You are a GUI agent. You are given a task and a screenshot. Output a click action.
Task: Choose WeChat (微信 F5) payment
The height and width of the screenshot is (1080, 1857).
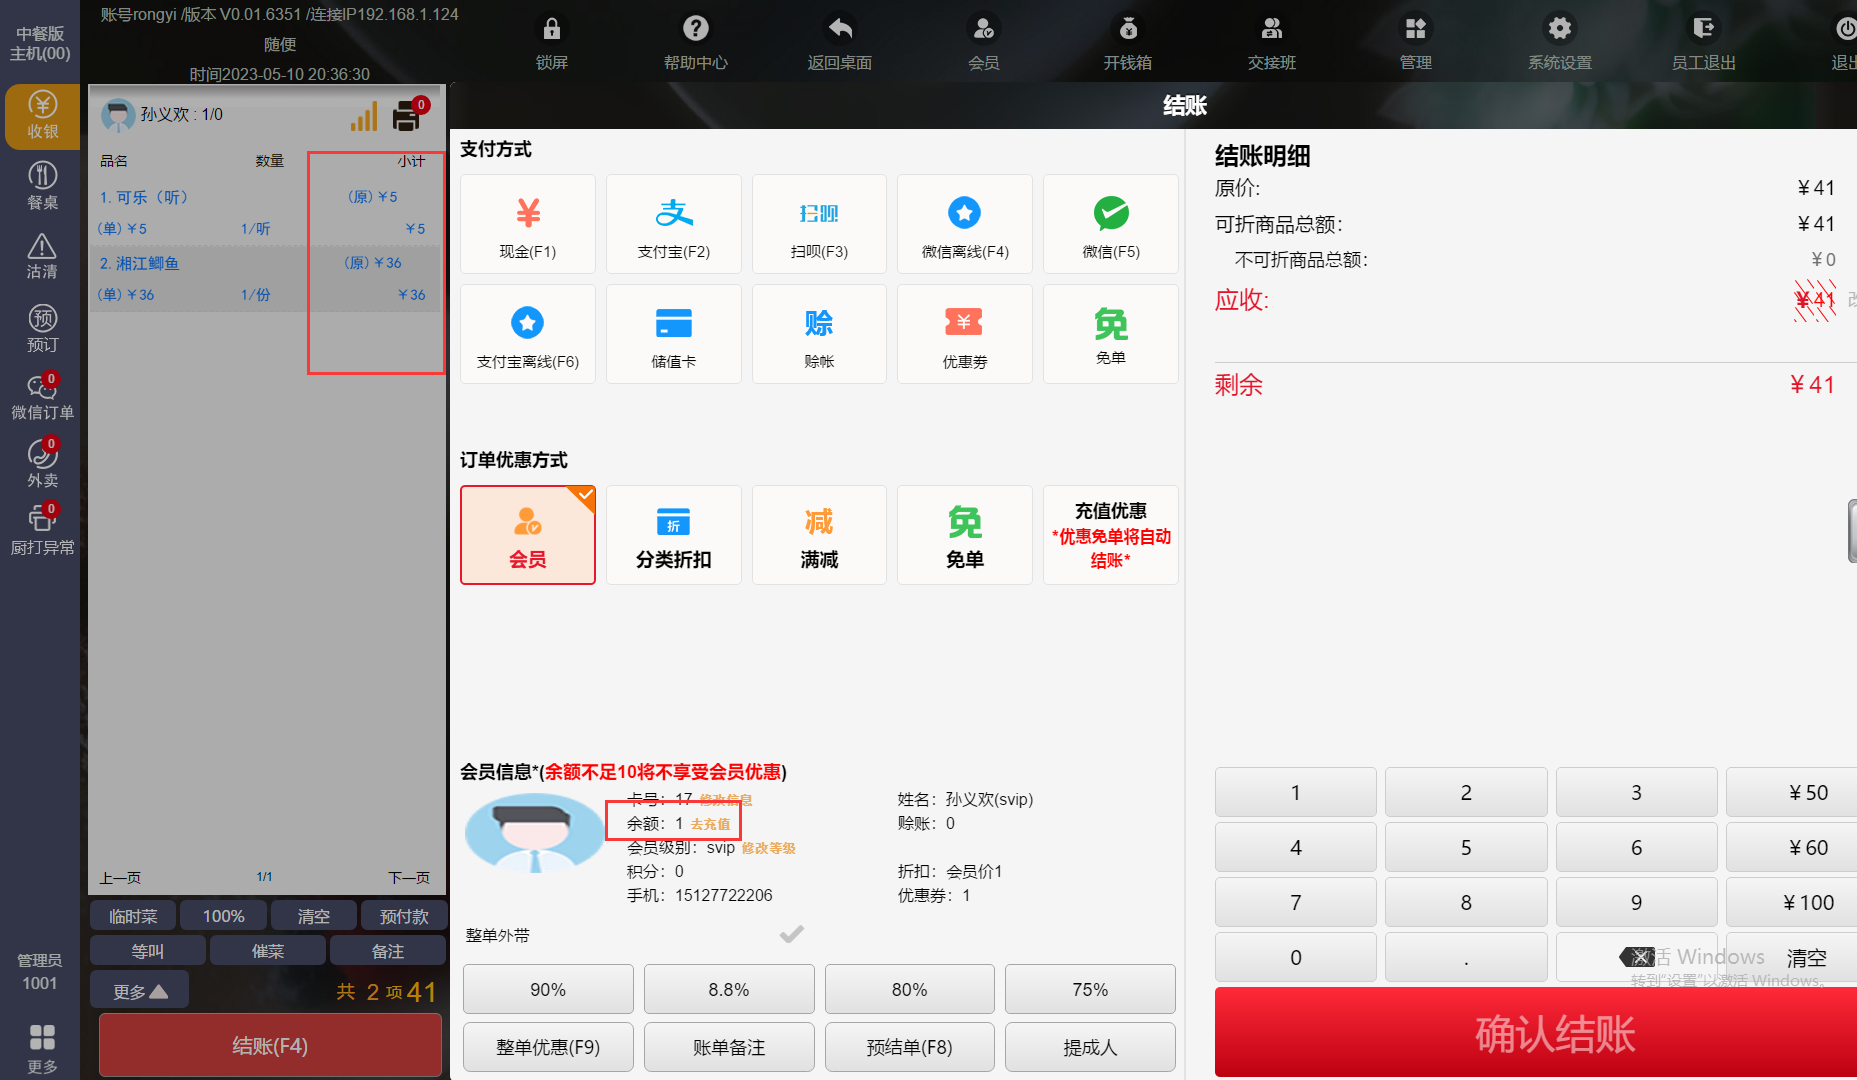coord(1110,224)
